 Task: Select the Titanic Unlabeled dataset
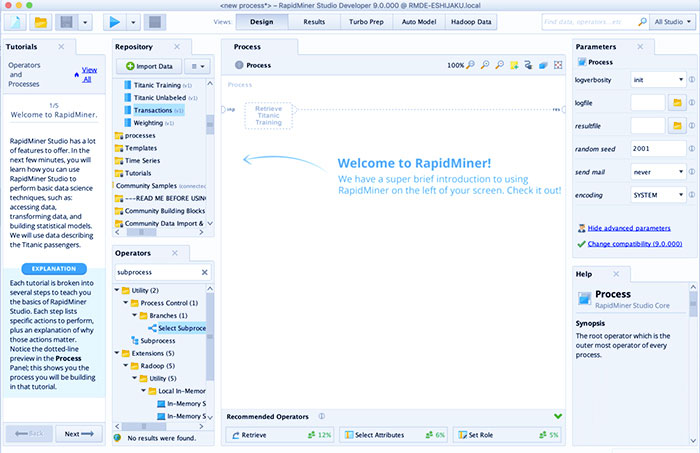160,97
